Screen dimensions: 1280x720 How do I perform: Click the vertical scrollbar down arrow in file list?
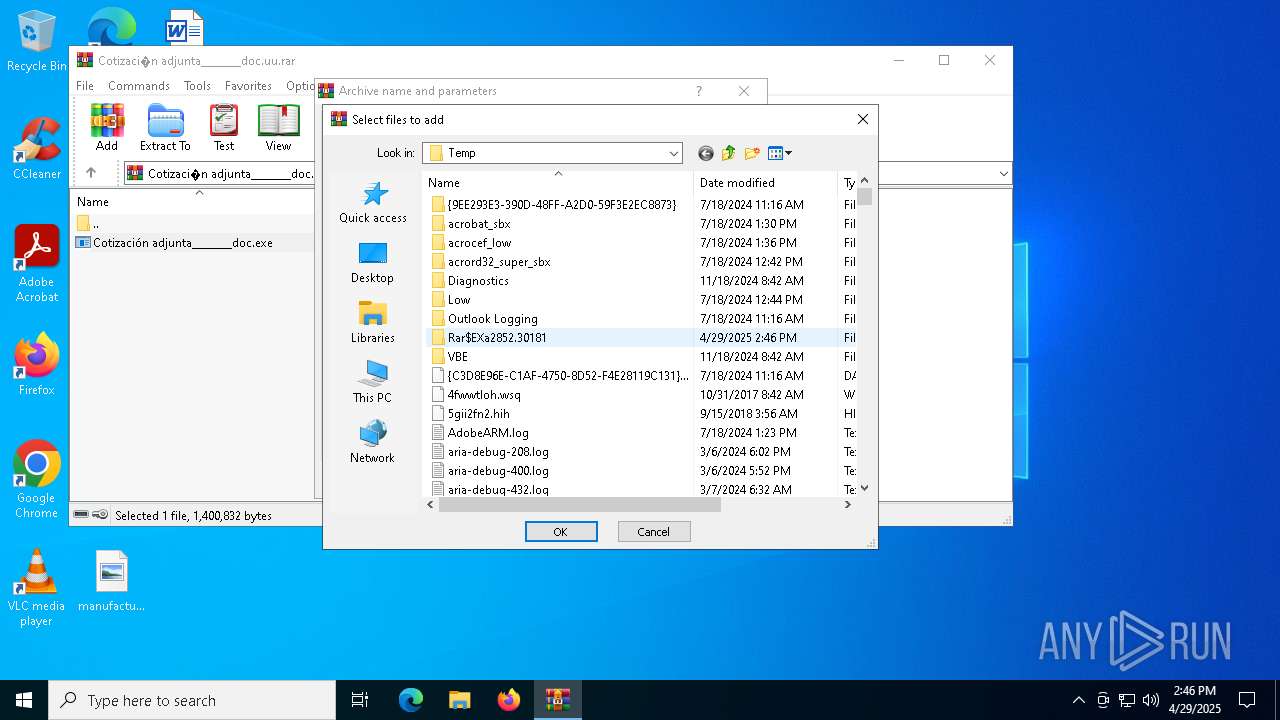(865, 489)
